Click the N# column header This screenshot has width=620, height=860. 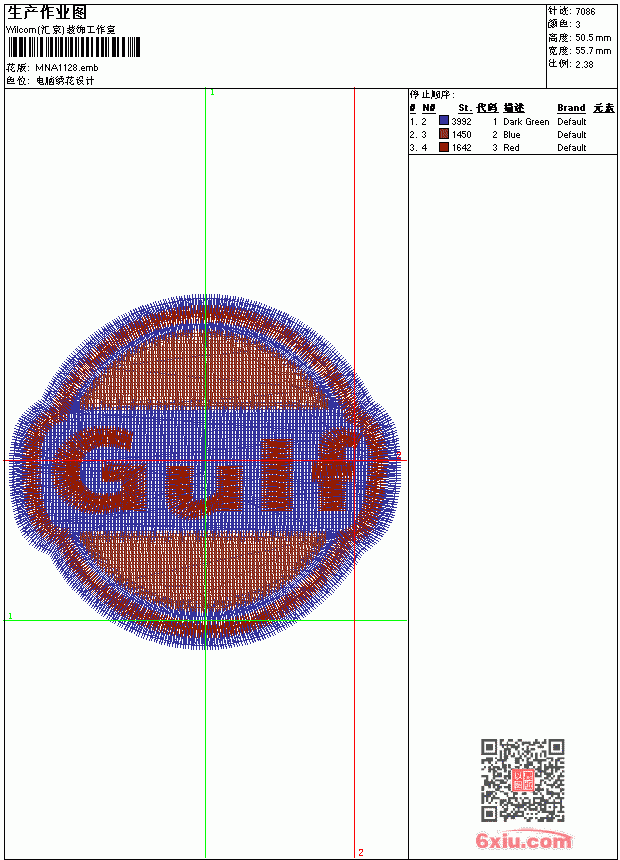coord(429,108)
